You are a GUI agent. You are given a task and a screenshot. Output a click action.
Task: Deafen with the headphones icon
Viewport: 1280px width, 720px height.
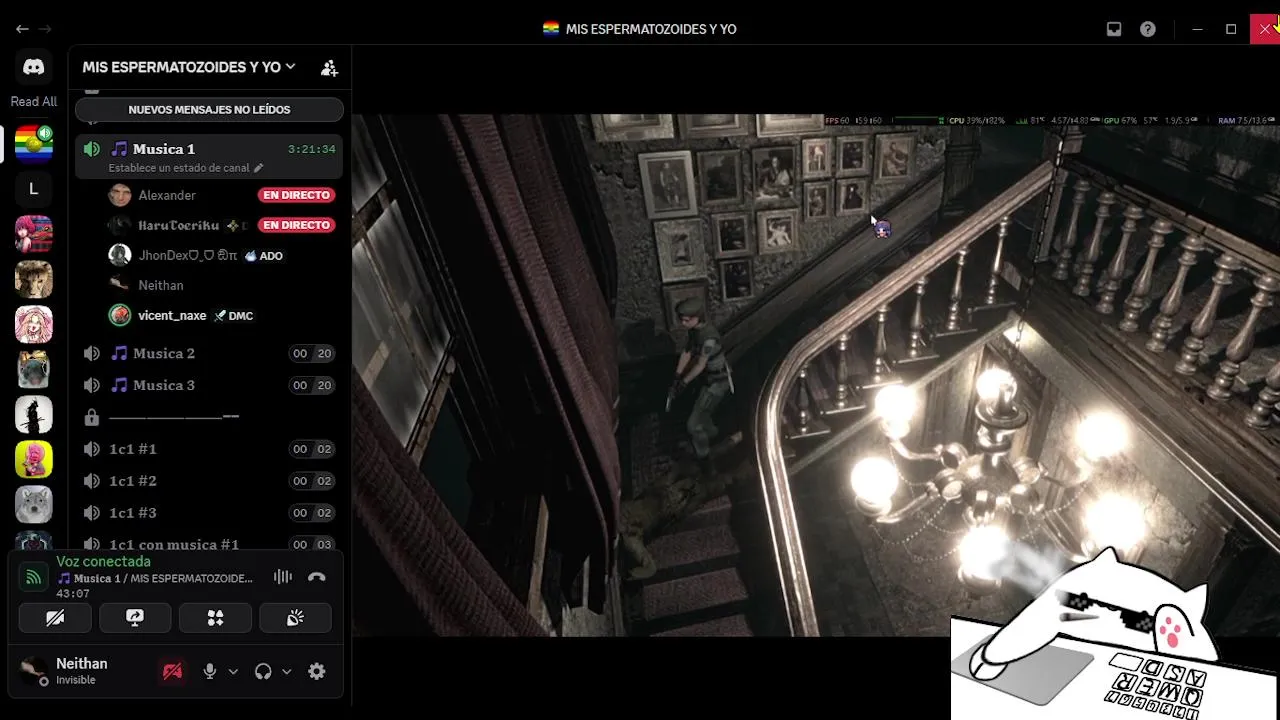coord(263,672)
